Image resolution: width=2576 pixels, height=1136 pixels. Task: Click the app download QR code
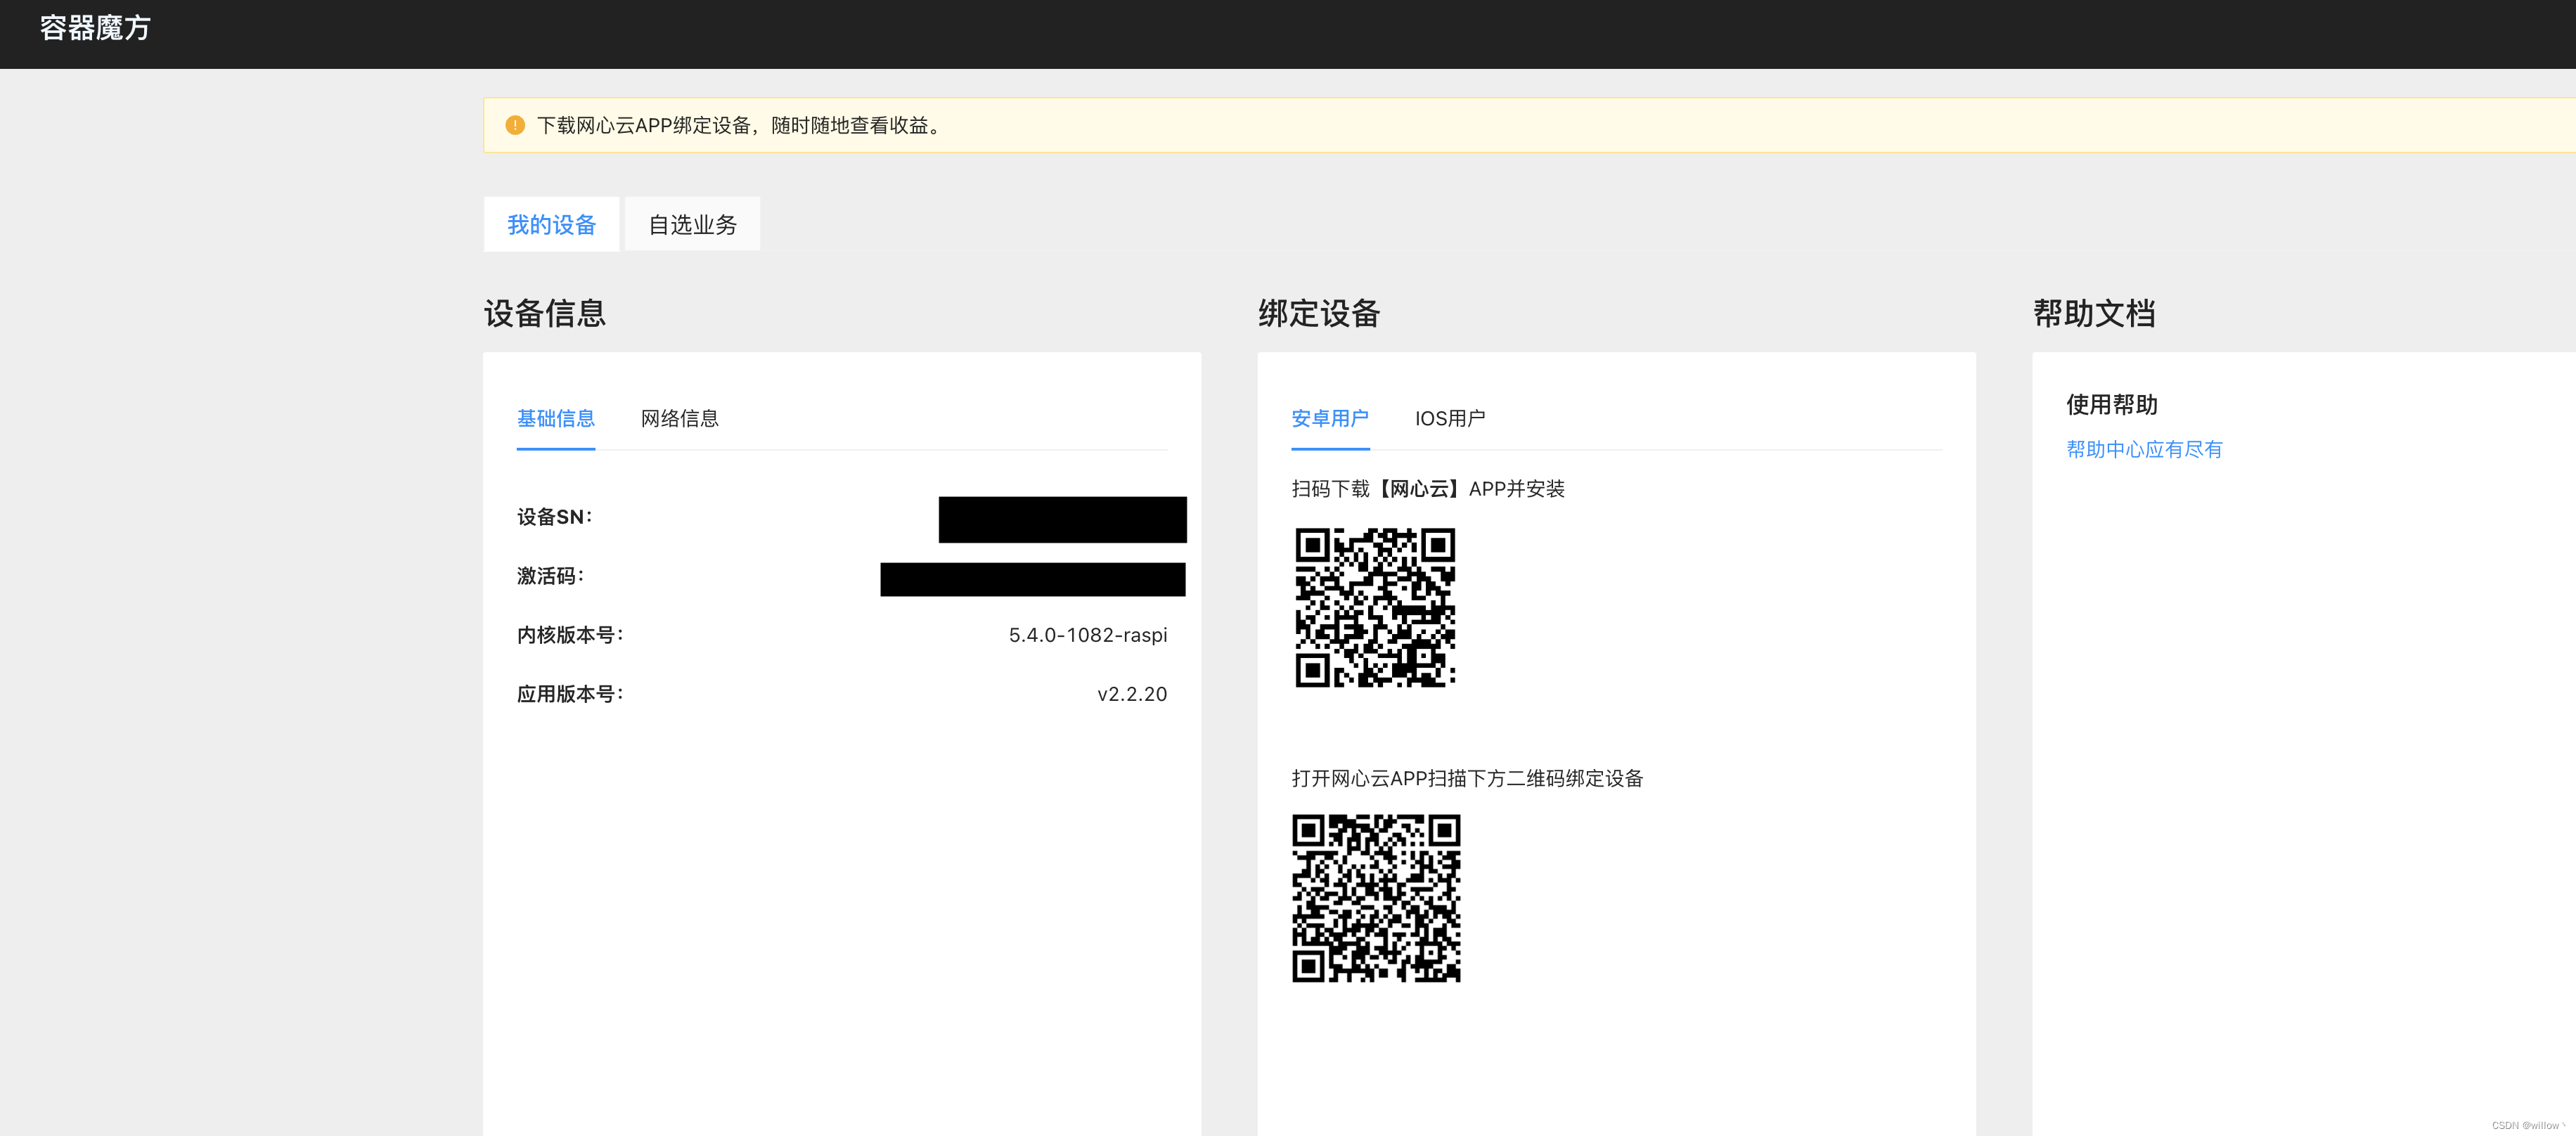1375,607
